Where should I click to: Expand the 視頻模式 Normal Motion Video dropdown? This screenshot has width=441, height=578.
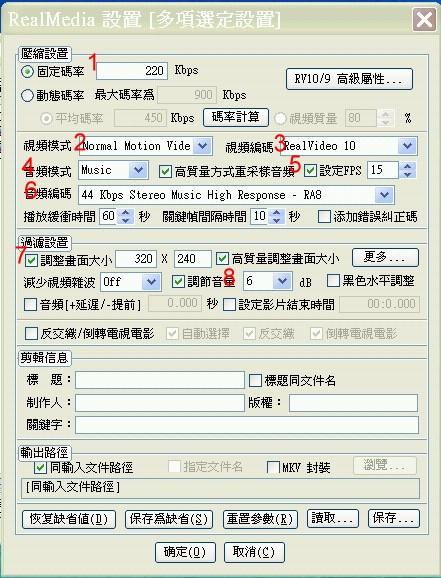point(203,146)
